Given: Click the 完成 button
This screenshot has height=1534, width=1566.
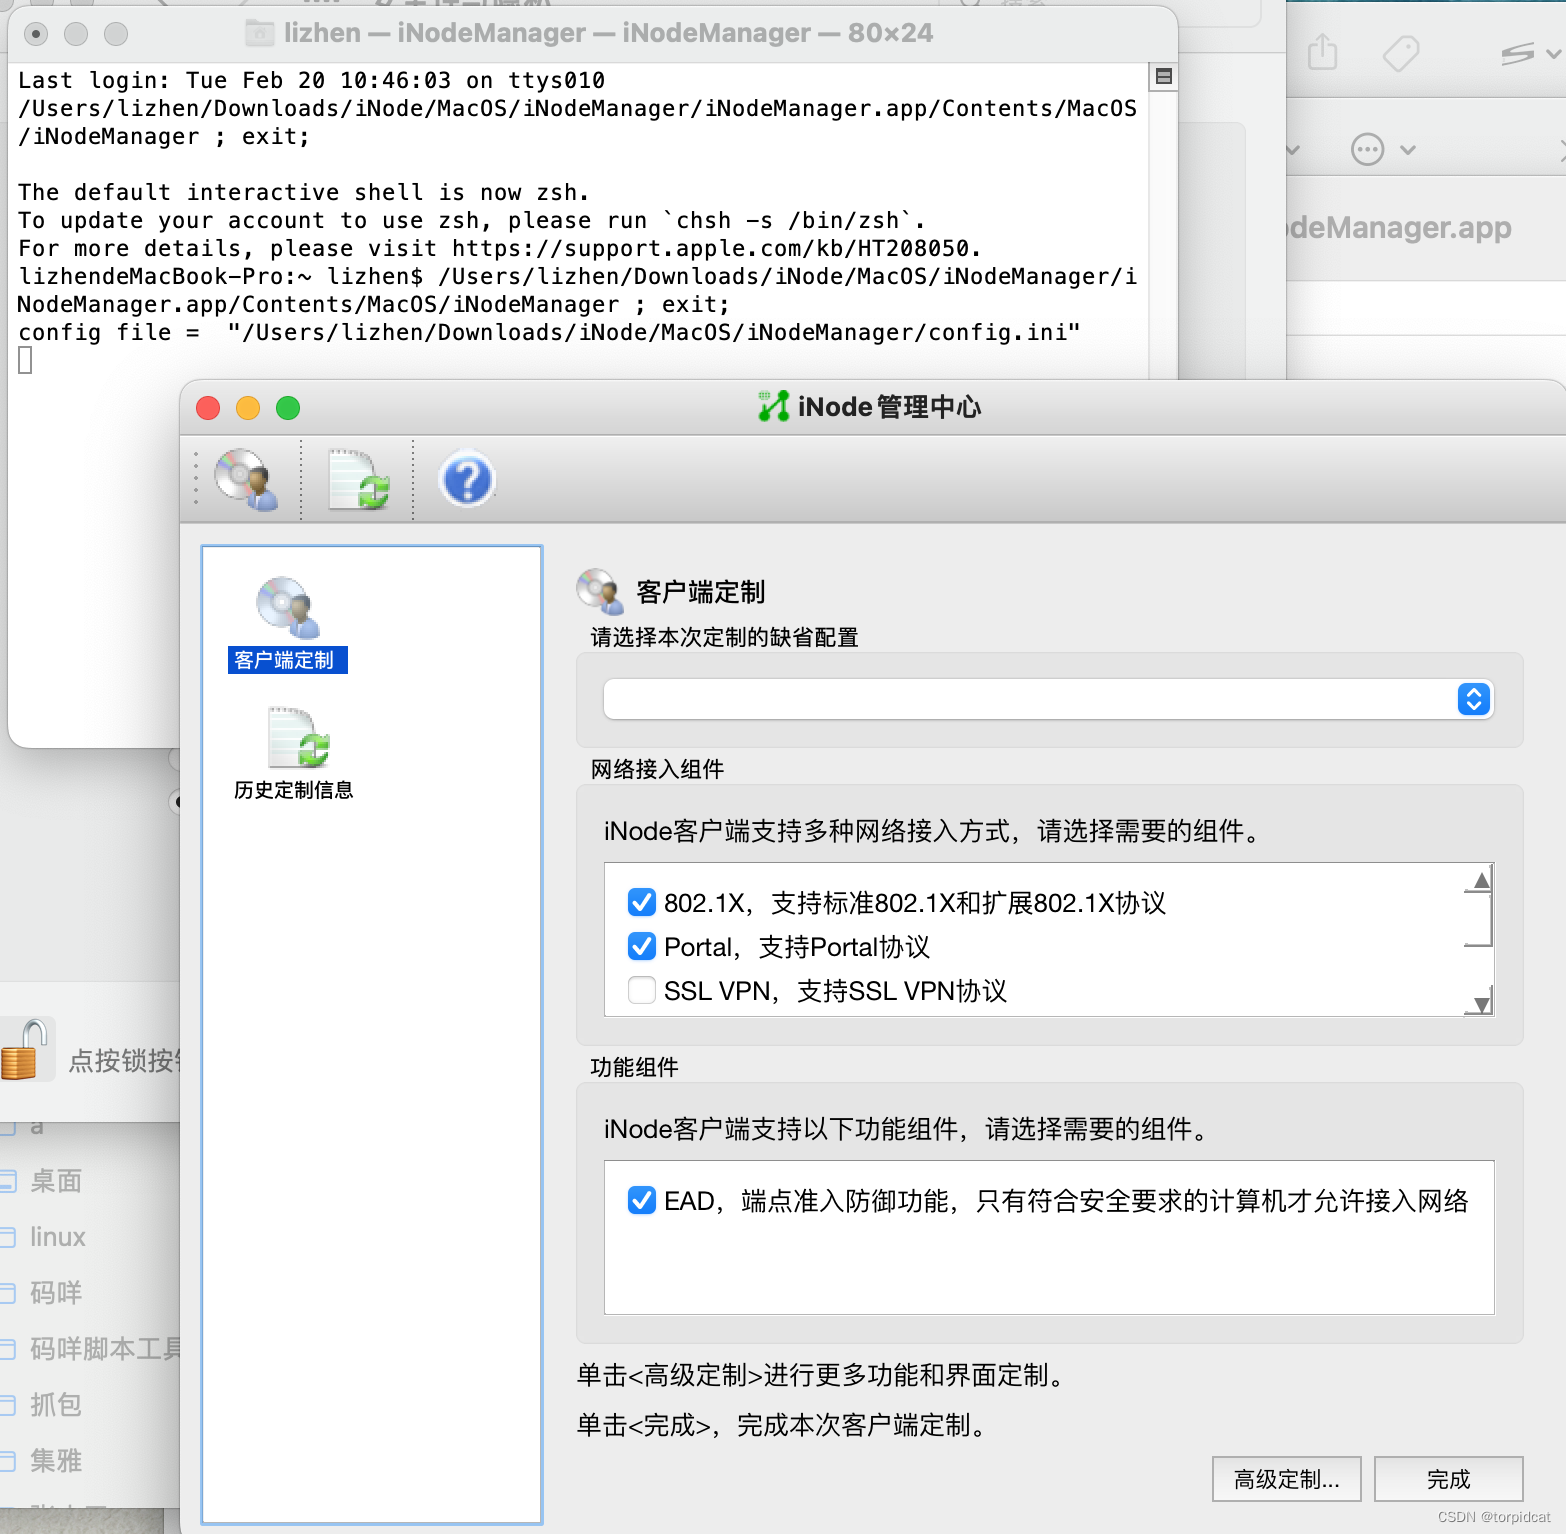Looking at the screenshot, I should pos(1448,1479).
